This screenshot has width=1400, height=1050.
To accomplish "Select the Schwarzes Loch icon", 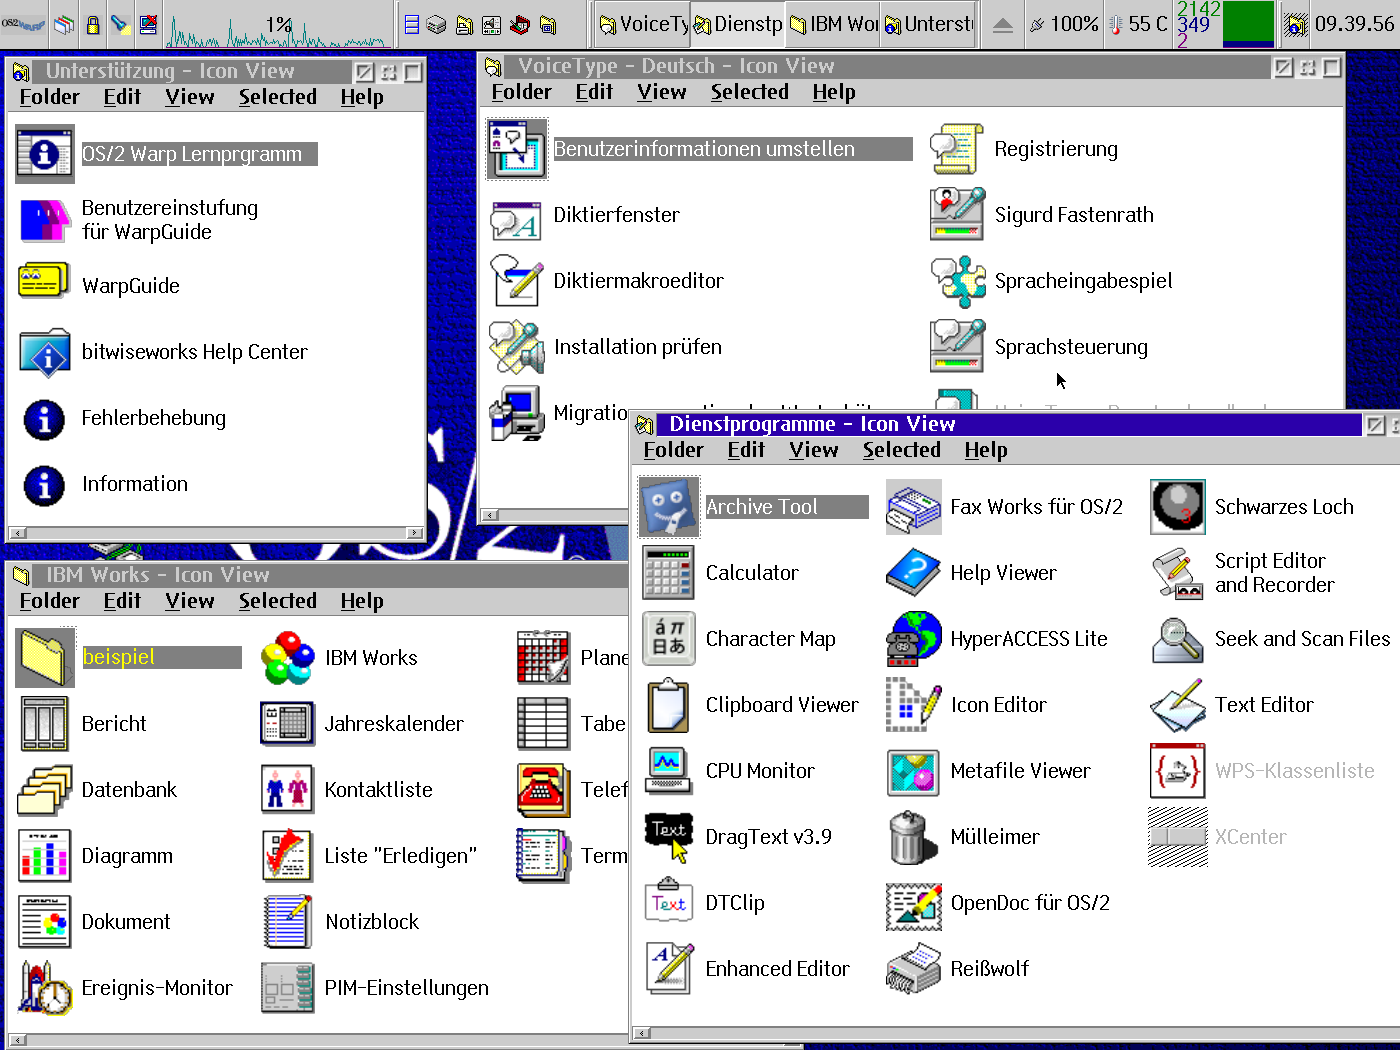I will coord(1178,507).
